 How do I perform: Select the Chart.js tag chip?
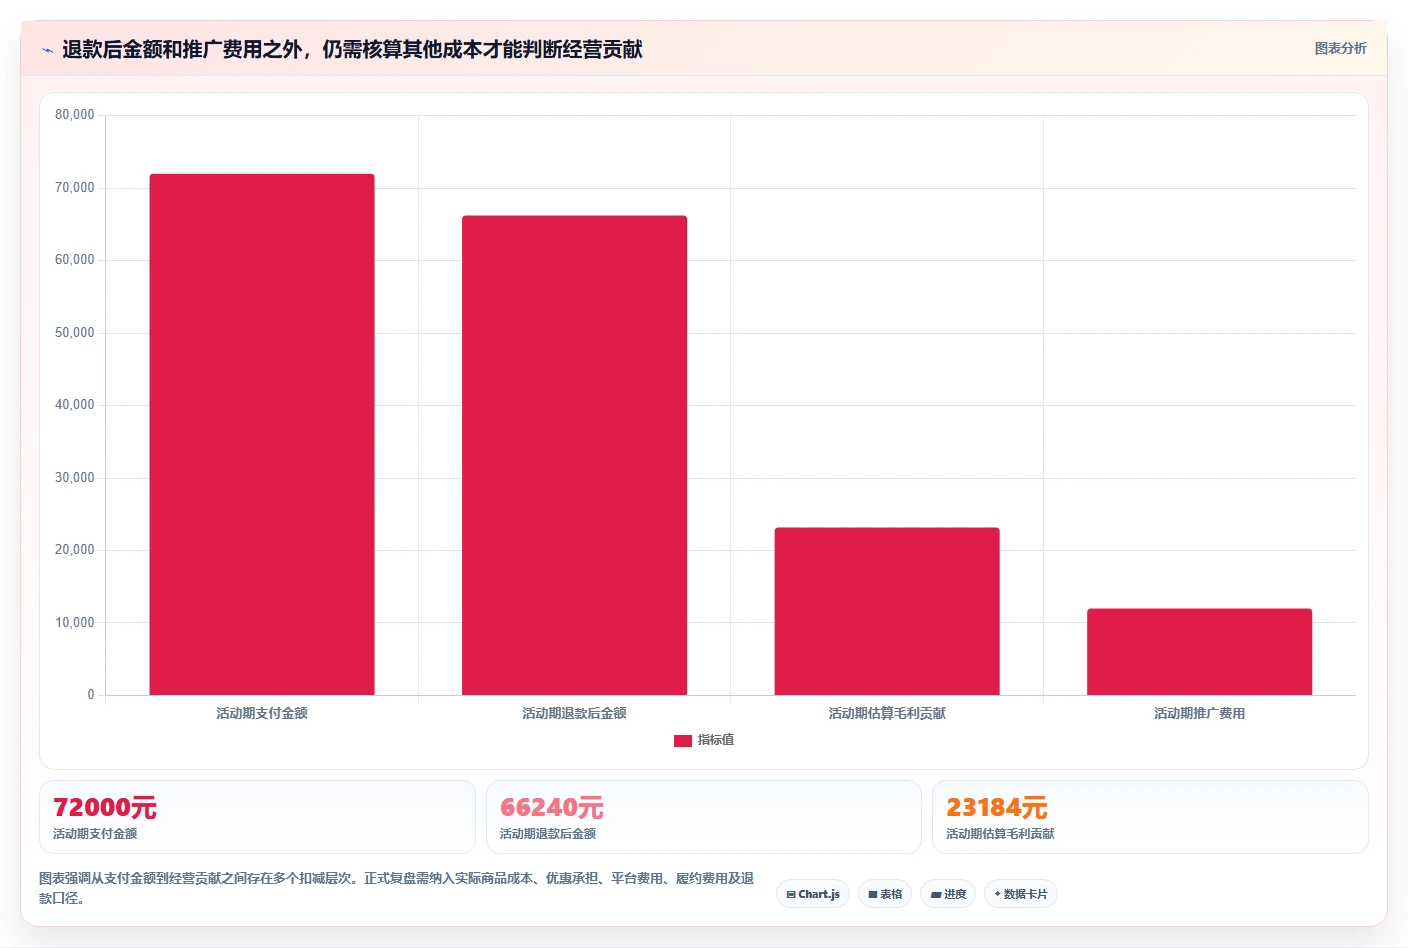(x=813, y=894)
